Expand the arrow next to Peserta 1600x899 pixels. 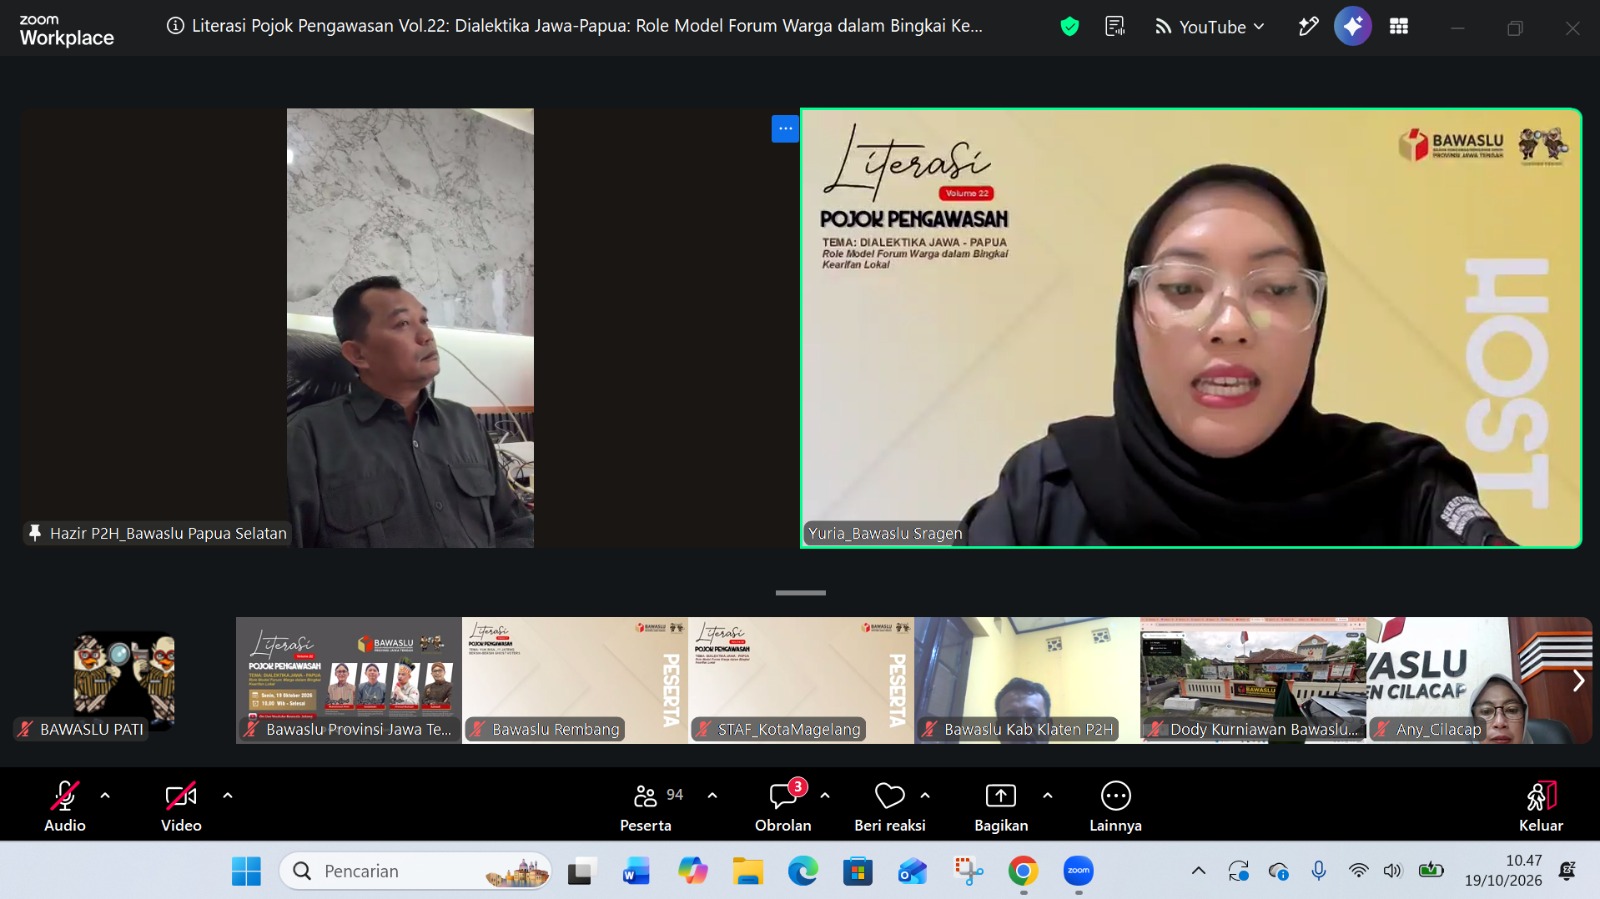712,796
